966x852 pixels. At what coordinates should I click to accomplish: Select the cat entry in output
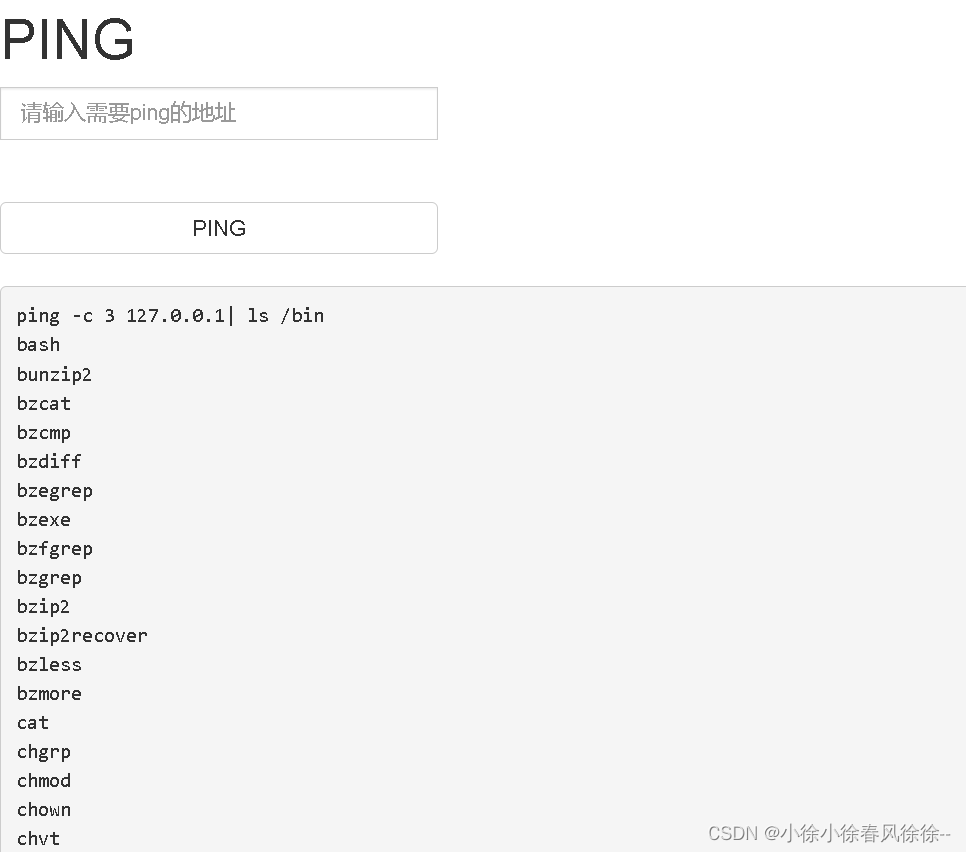pyautogui.click(x=32, y=722)
